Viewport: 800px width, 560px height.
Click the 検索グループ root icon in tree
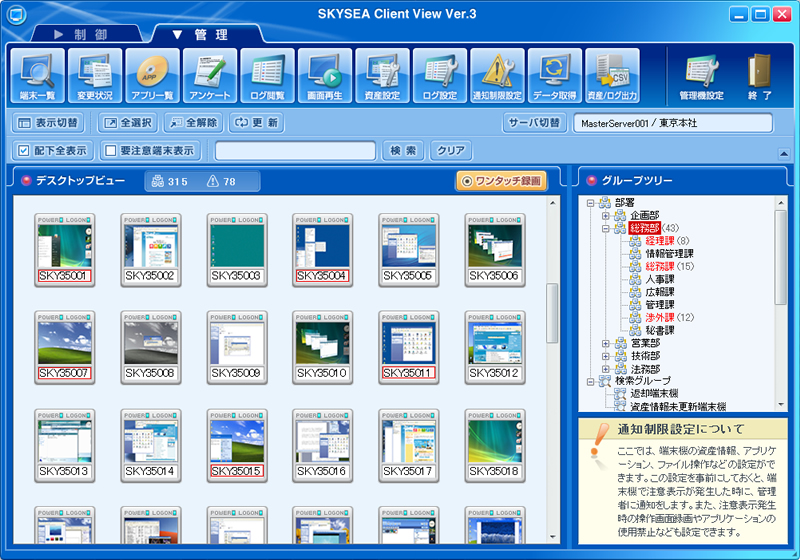(x=605, y=381)
